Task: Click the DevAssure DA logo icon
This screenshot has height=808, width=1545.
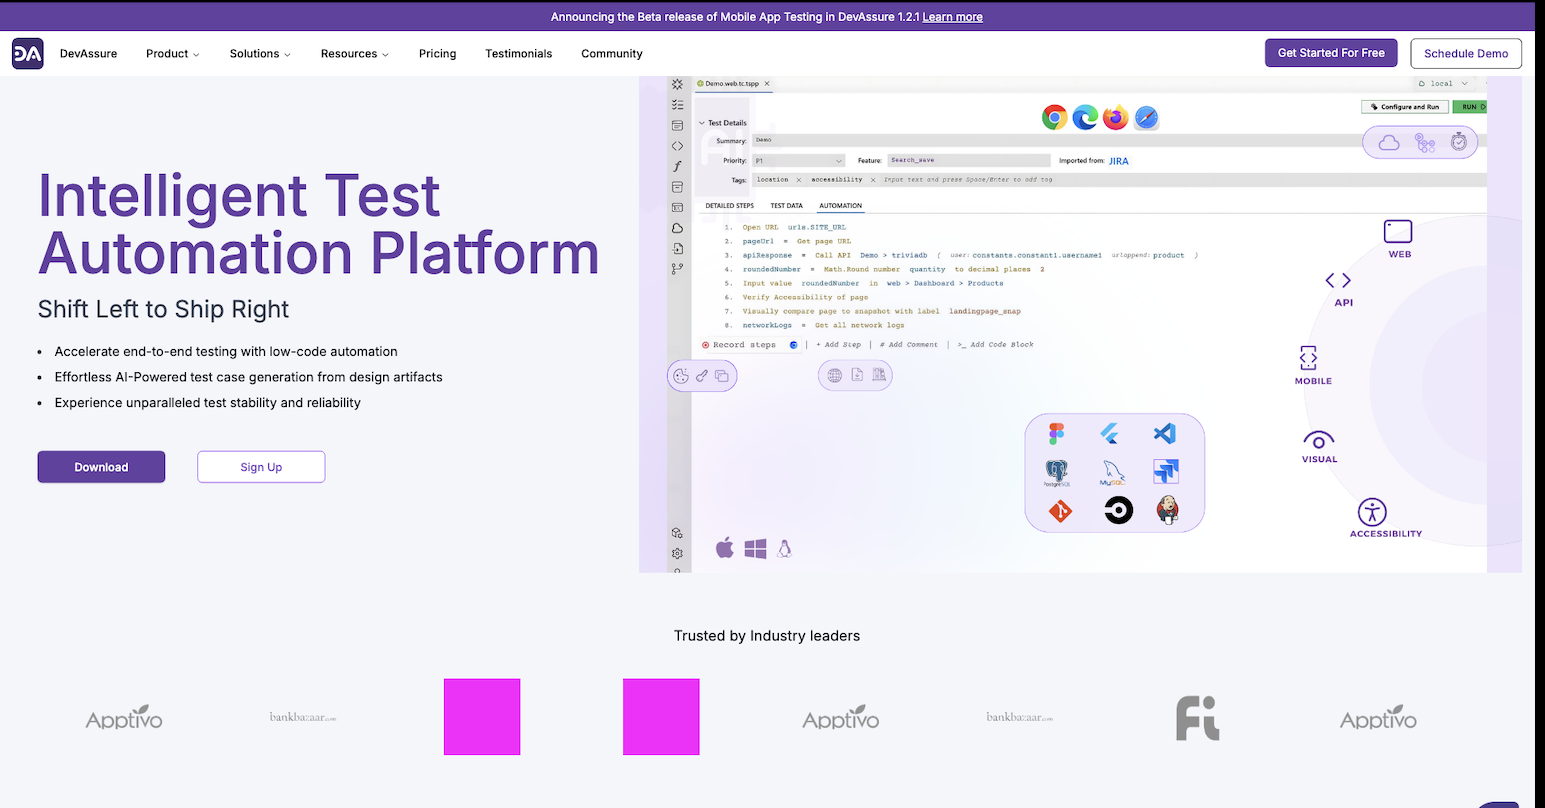Action: [x=27, y=54]
